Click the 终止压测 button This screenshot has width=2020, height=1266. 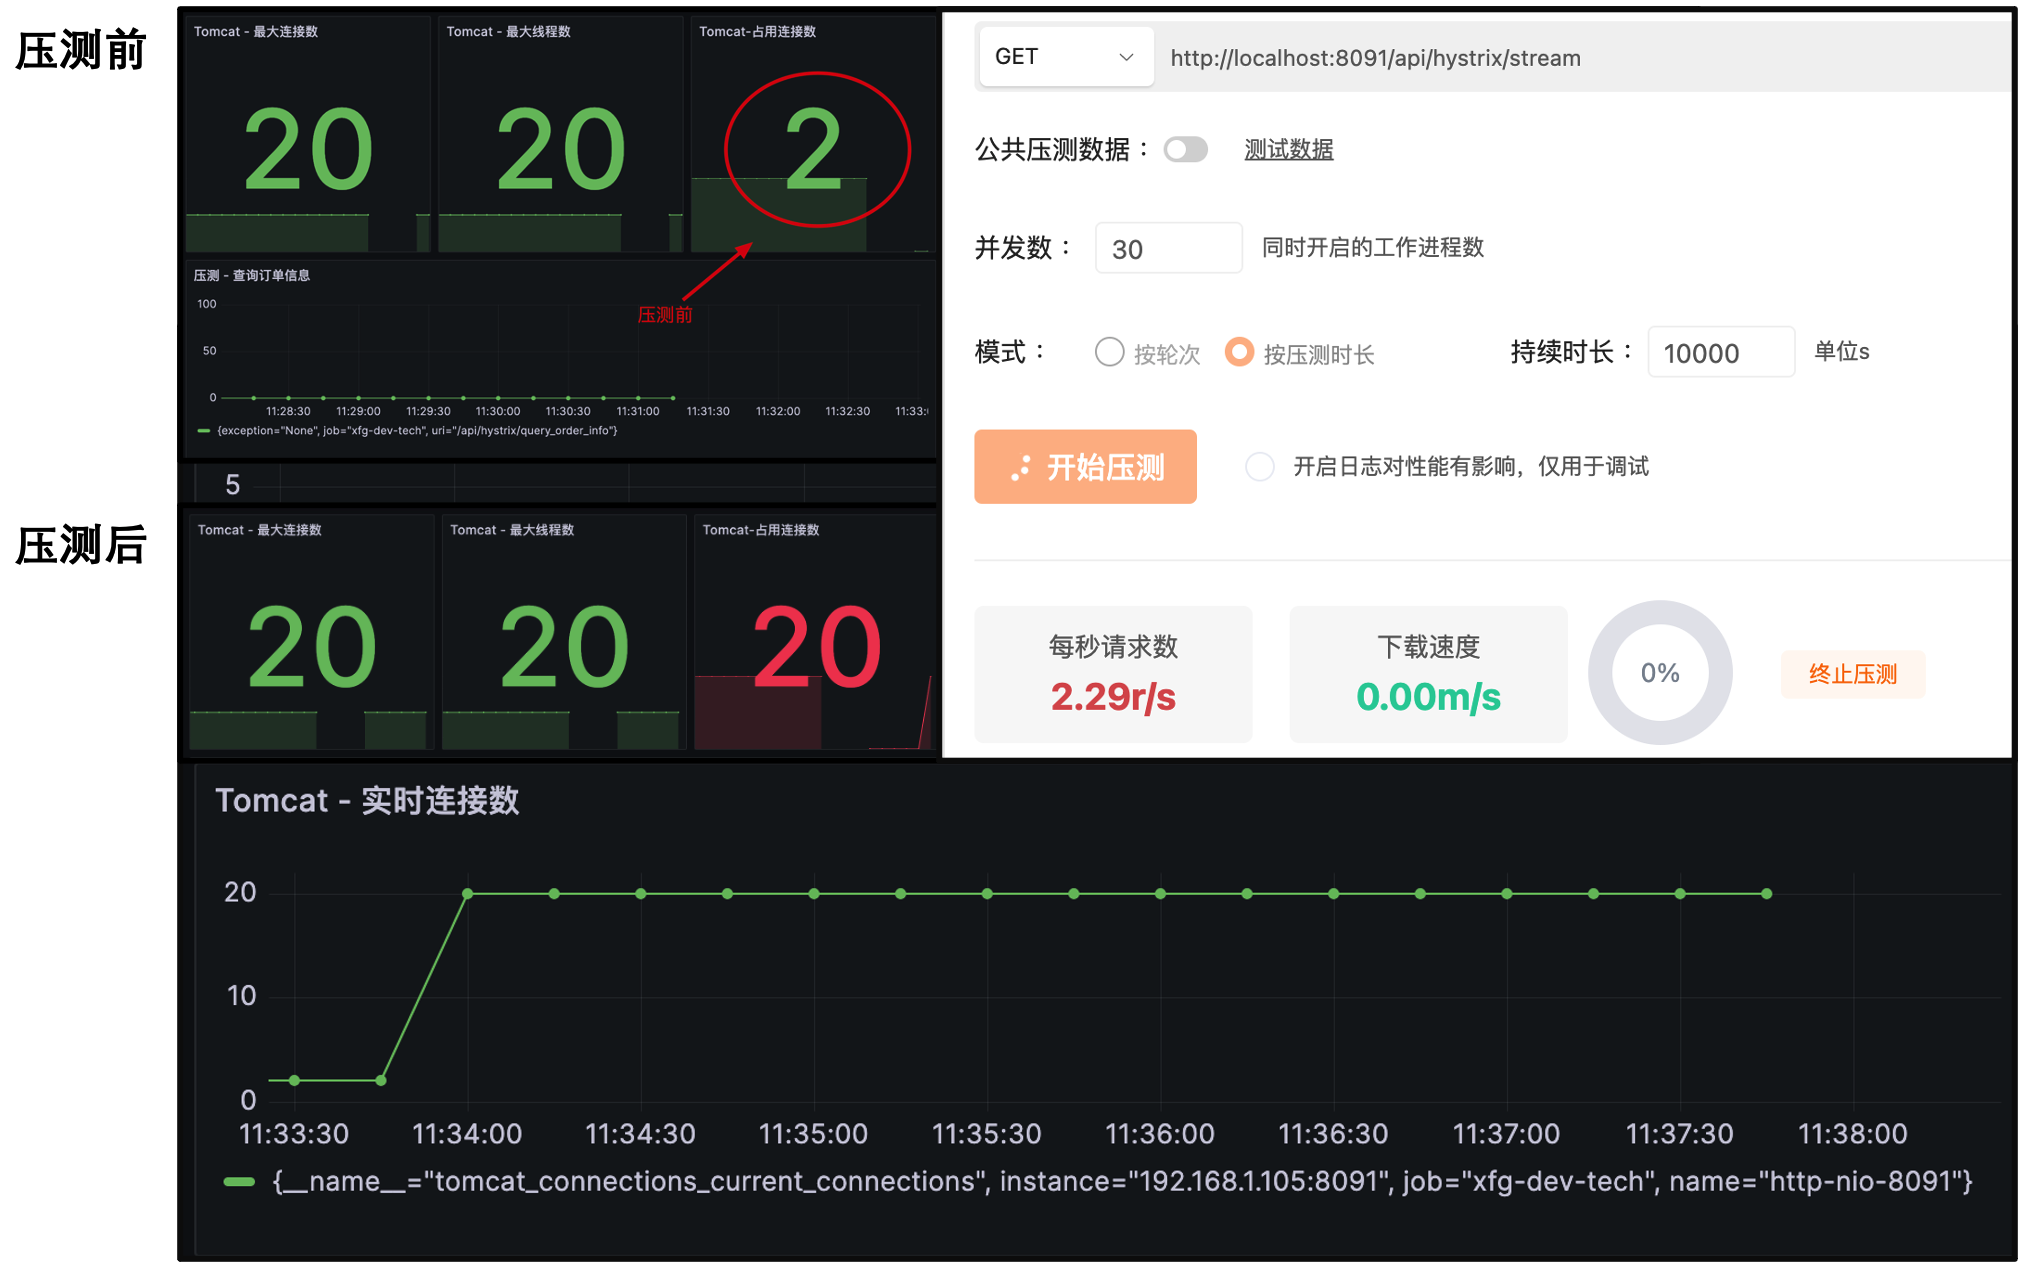tap(1852, 674)
